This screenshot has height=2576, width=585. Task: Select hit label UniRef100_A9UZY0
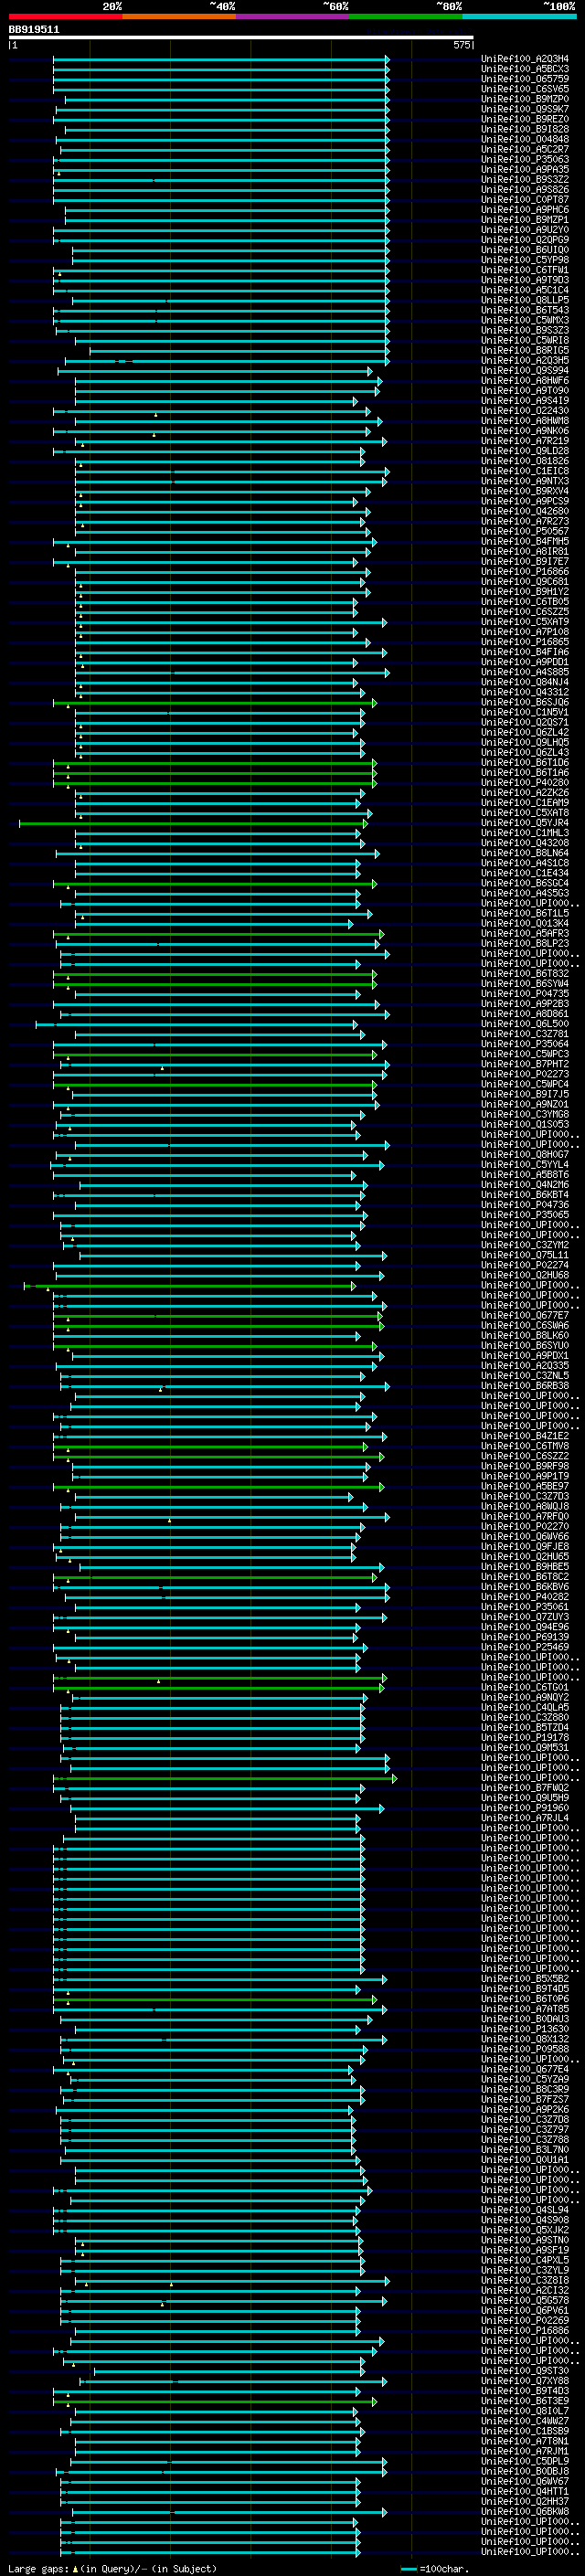(525, 230)
